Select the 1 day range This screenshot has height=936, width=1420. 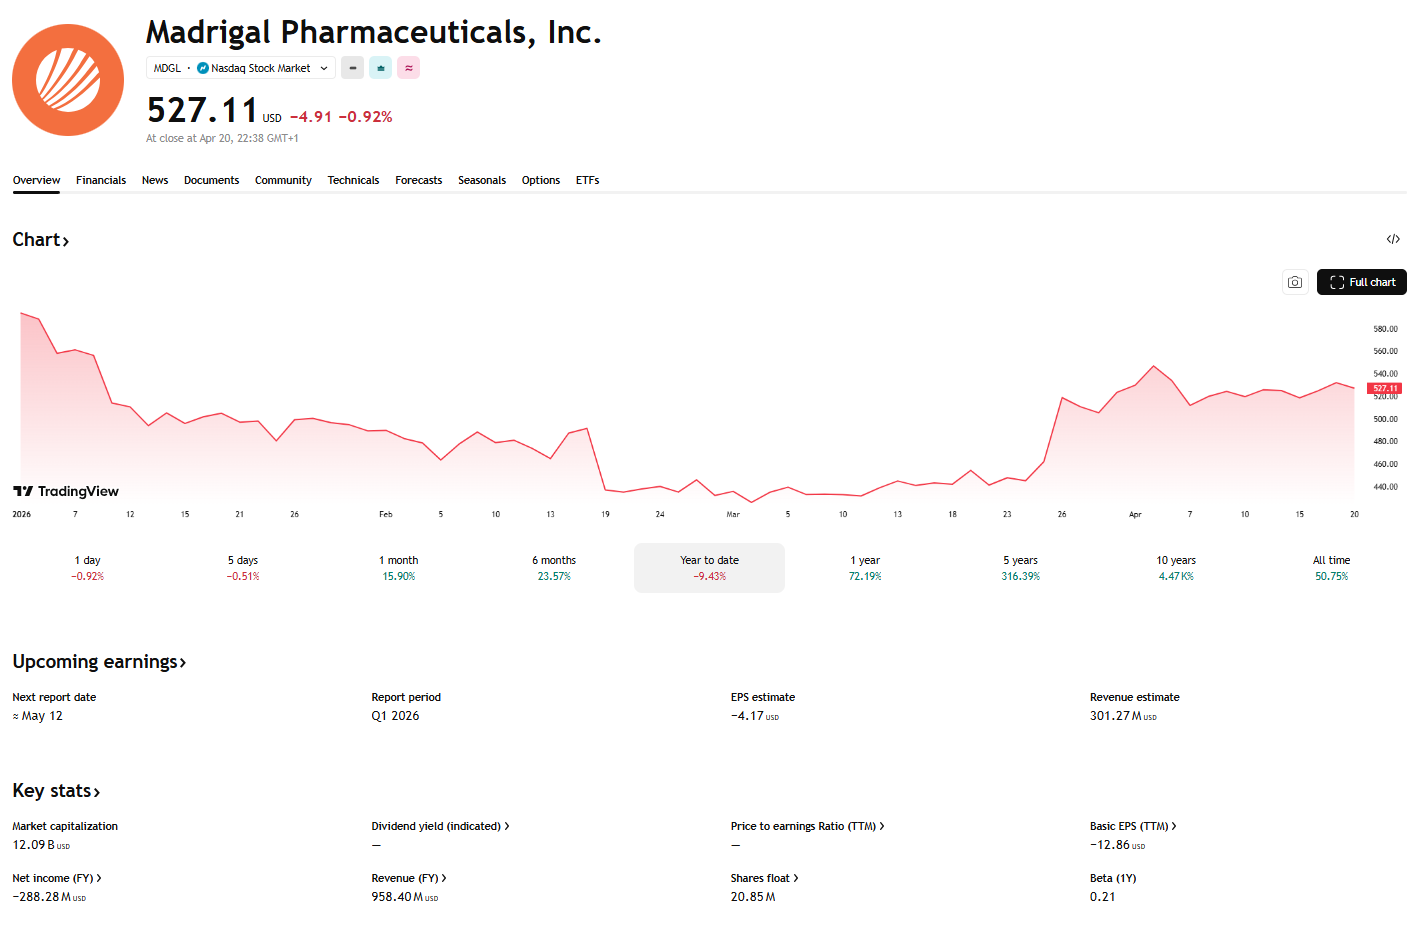point(87,568)
